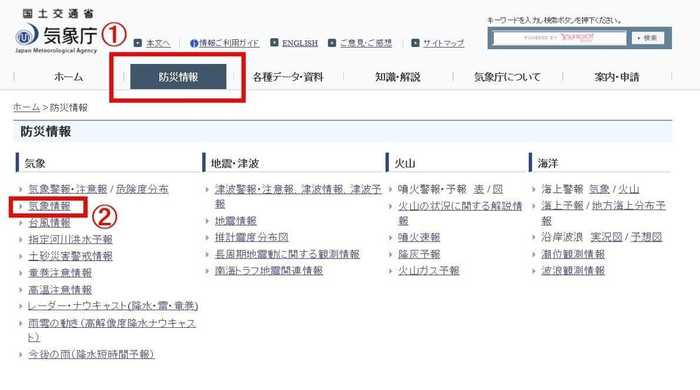Open 竜巻注意情報 link

coord(60,273)
